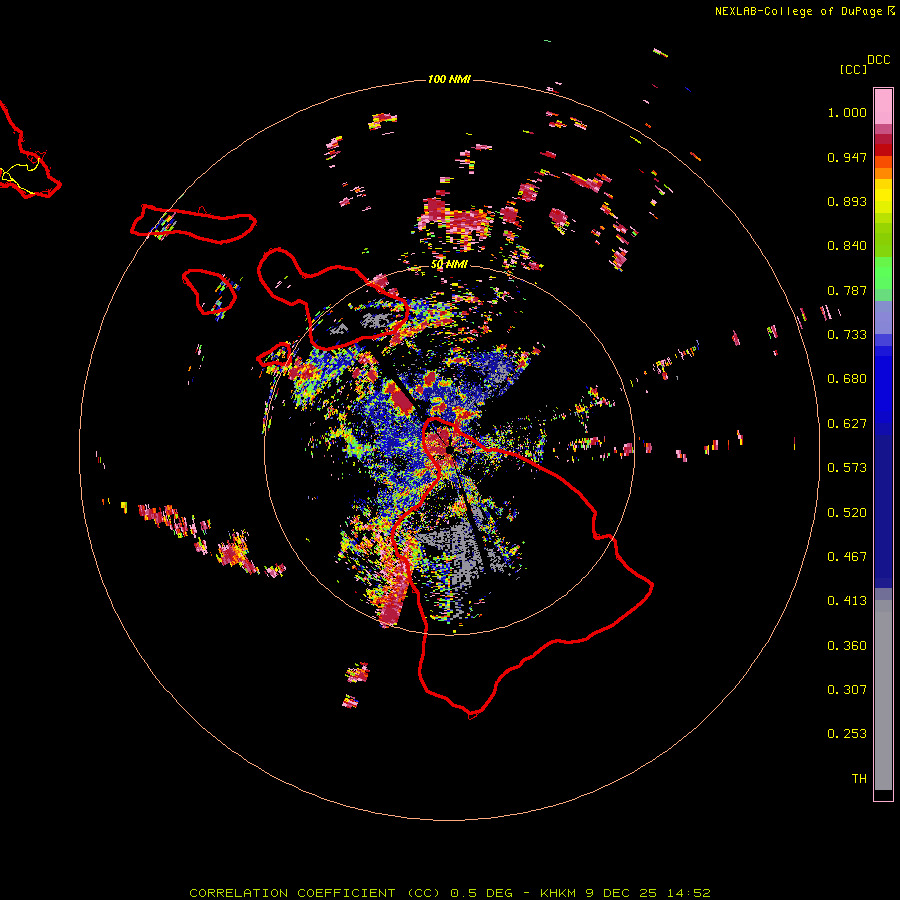Click the 0.840 legend value

coord(847,246)
